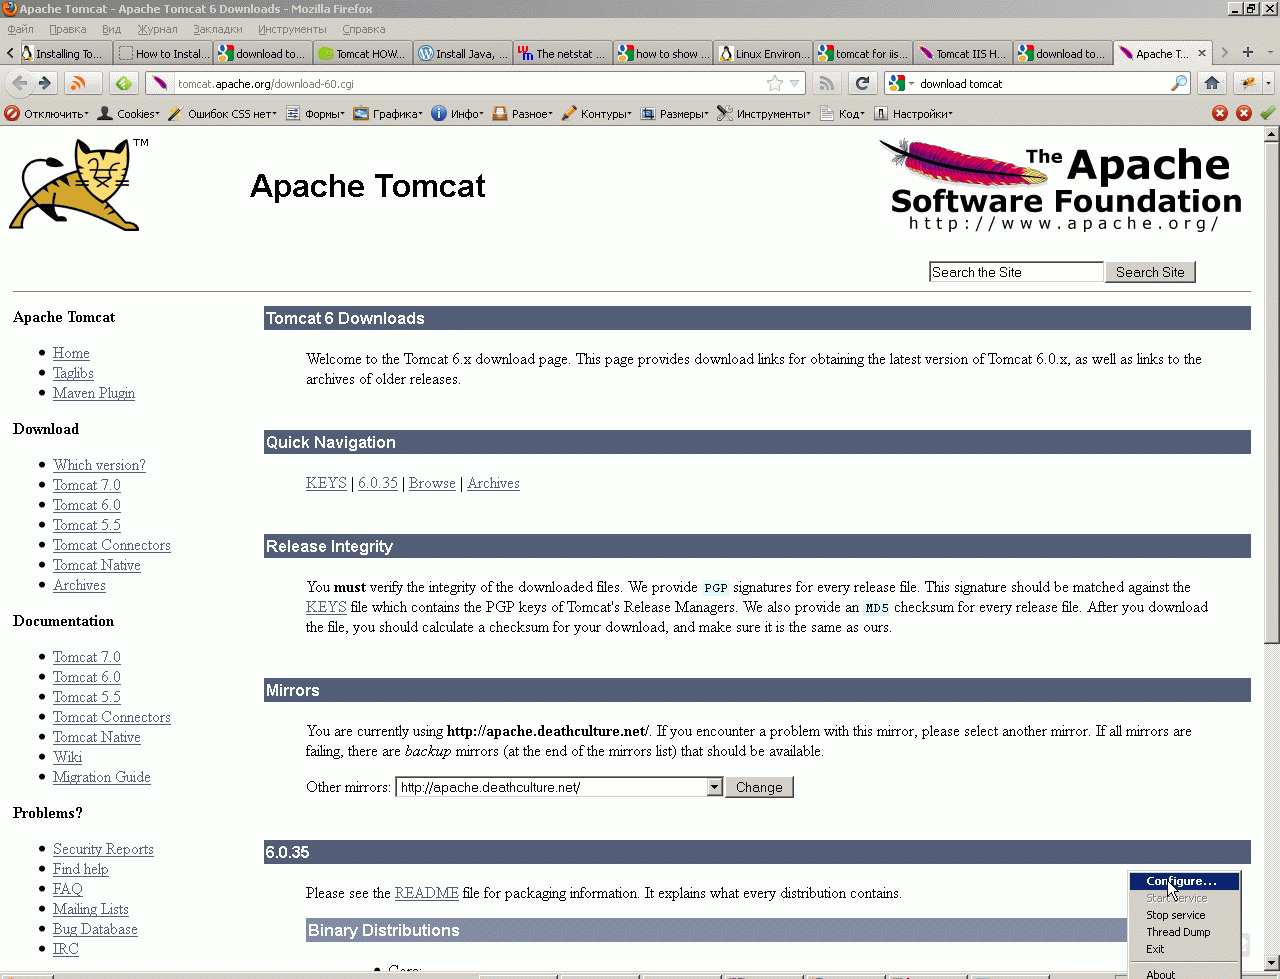Open the Настройки toolbar menu
The image size is (1280, 979).
tap(913, 114)
